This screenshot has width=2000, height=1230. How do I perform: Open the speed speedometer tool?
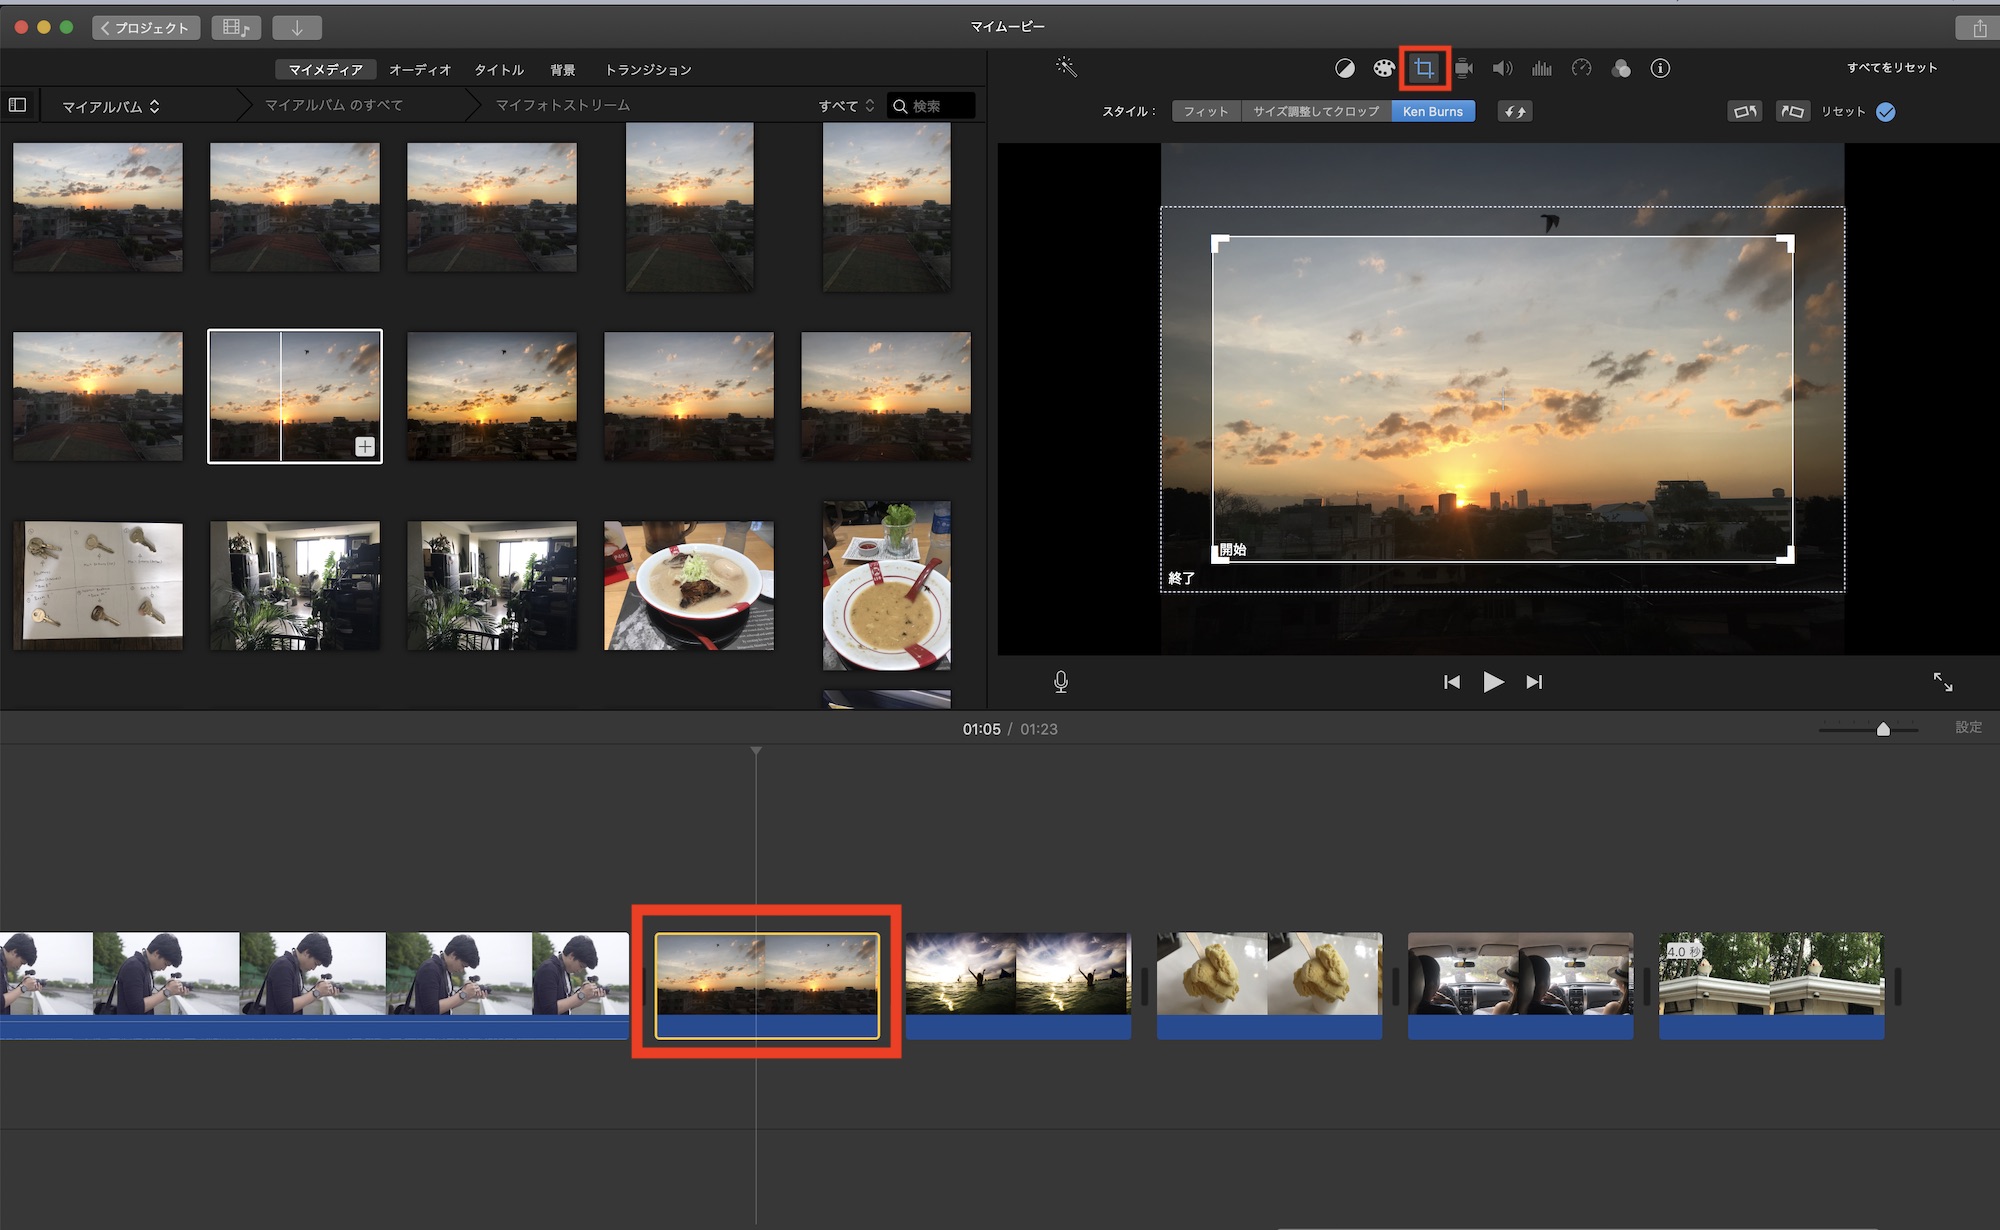click(x=1581, y=68)
